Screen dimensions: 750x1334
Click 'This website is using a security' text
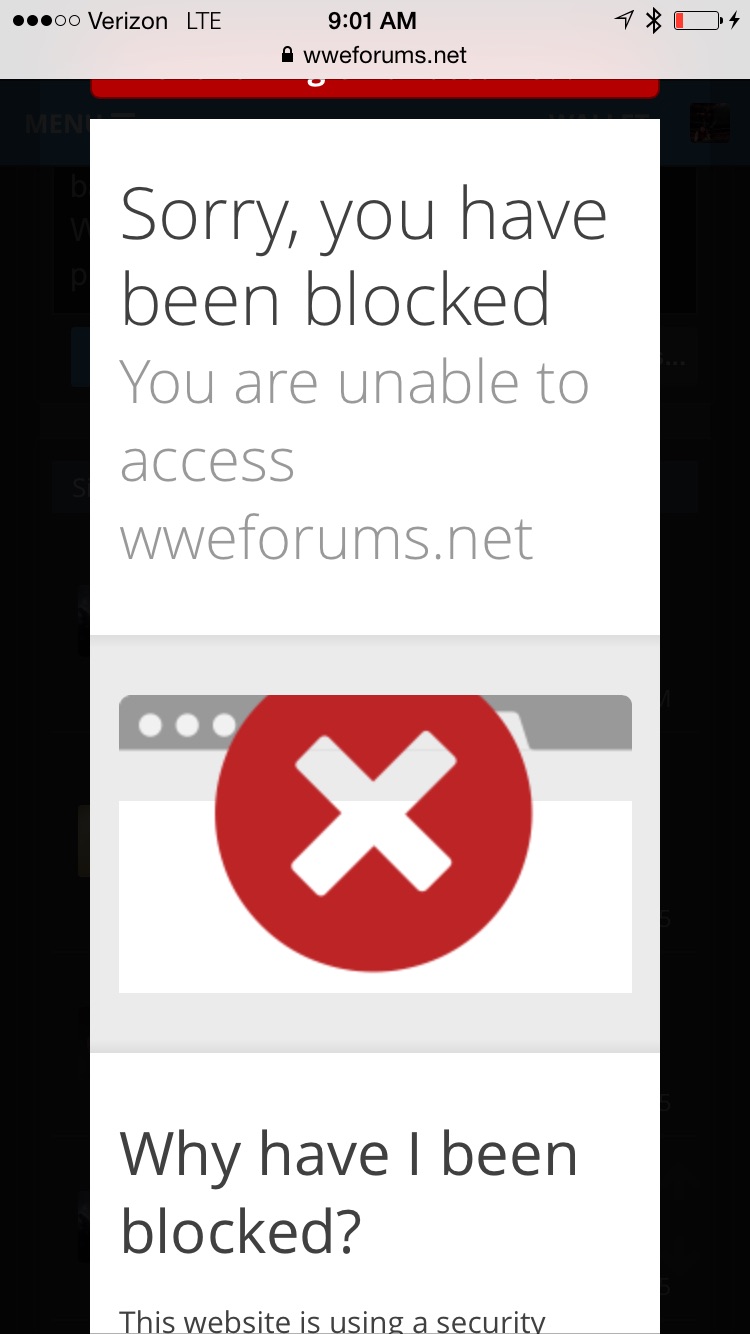pos(332,1320)
